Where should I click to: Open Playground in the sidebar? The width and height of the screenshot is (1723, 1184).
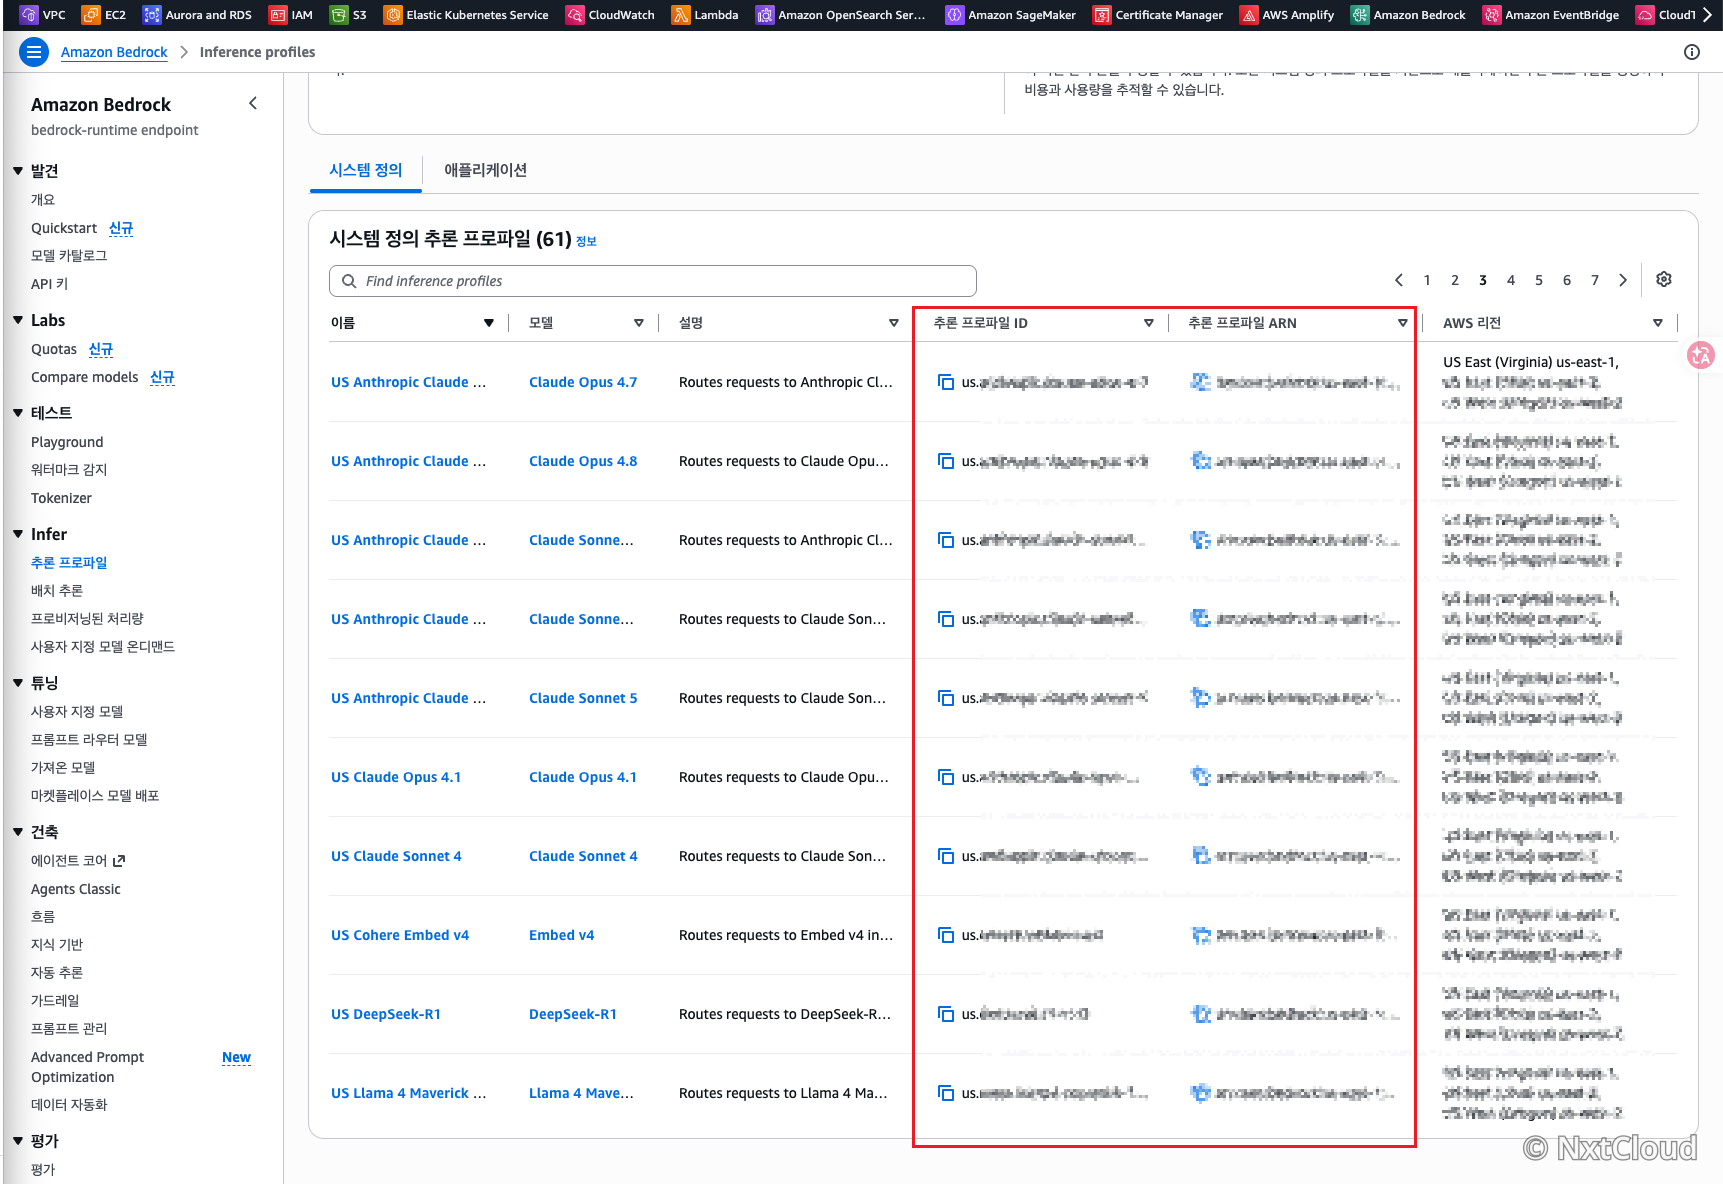(67, 442)
